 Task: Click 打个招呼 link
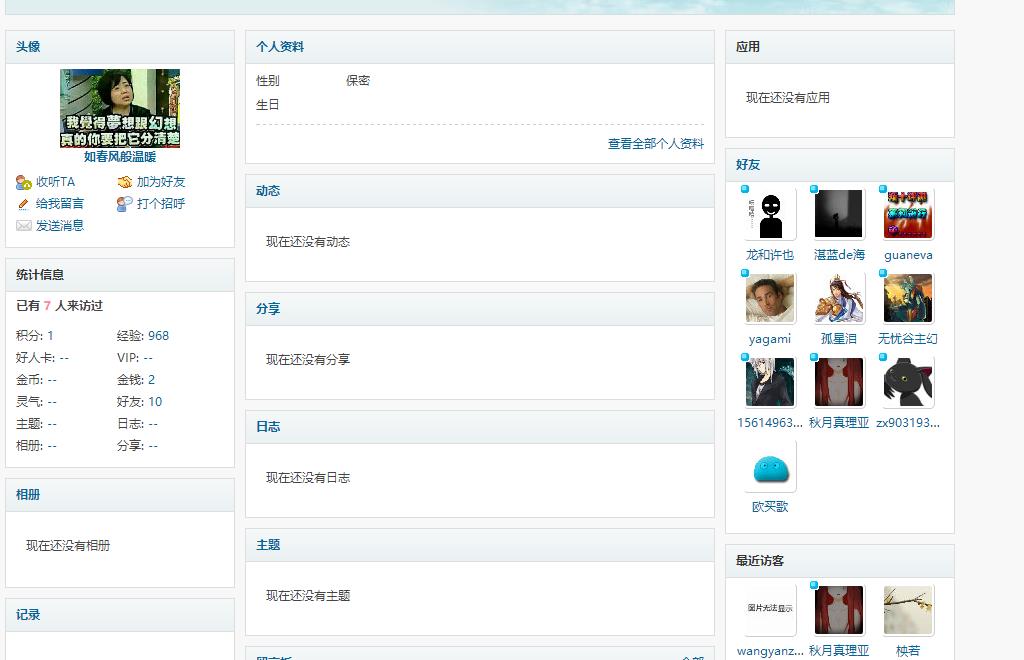[x=161, y=204]
